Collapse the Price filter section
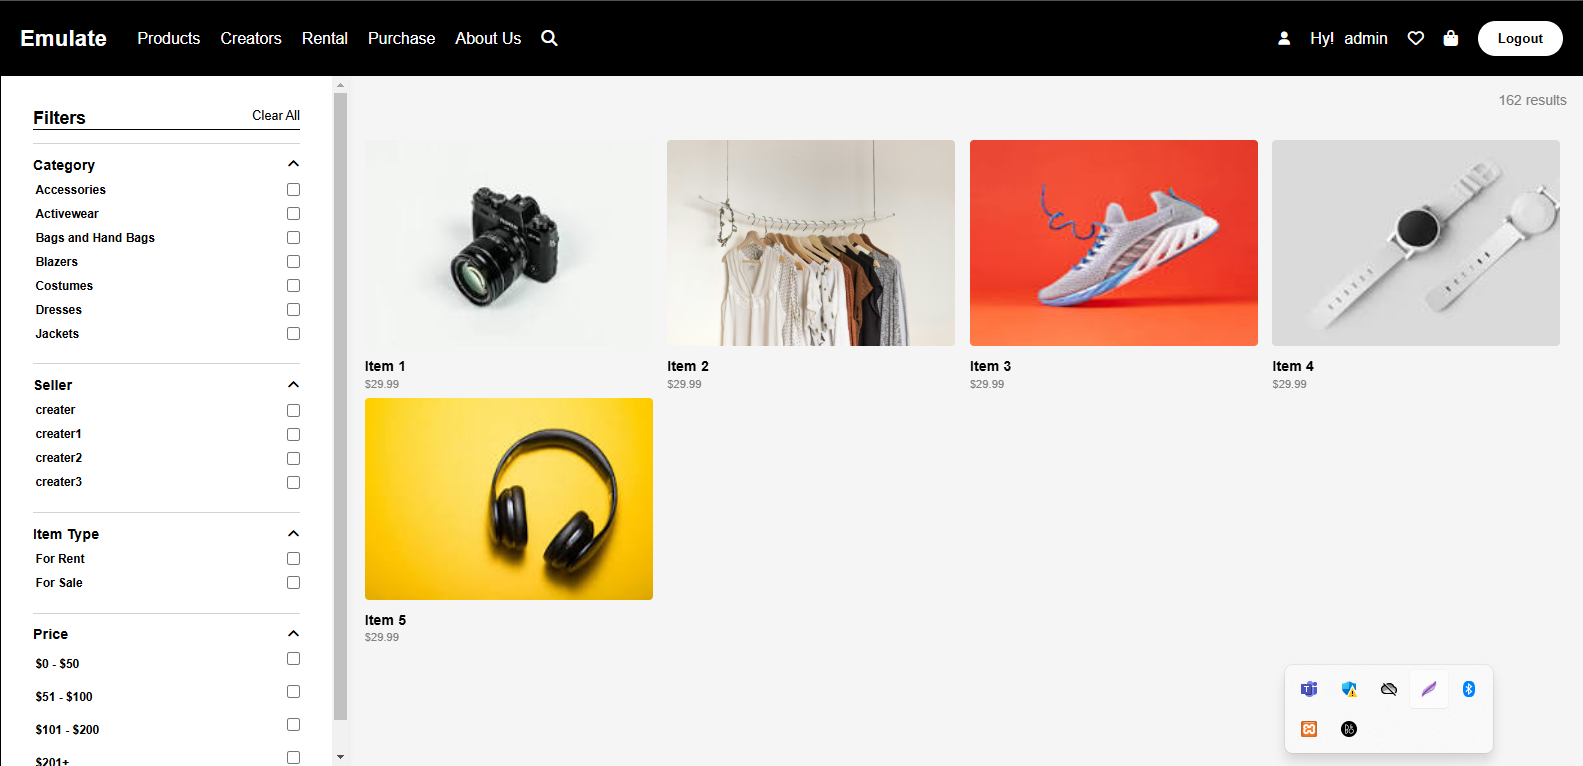Screen dimensions: 1583x766 tap(293, 634)
